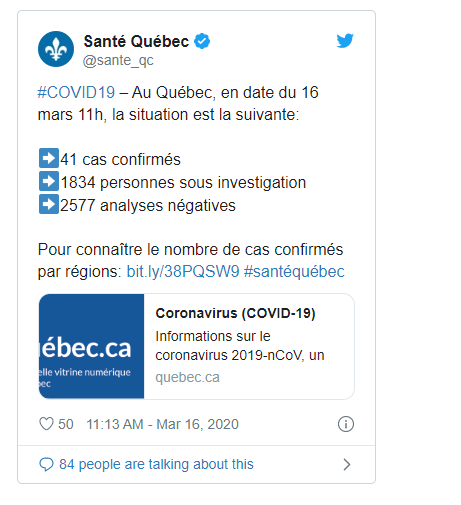Click the arrow emoji before 1834 personnes
This screenshot has height=505, width=461.
click(x=49, y=181)
